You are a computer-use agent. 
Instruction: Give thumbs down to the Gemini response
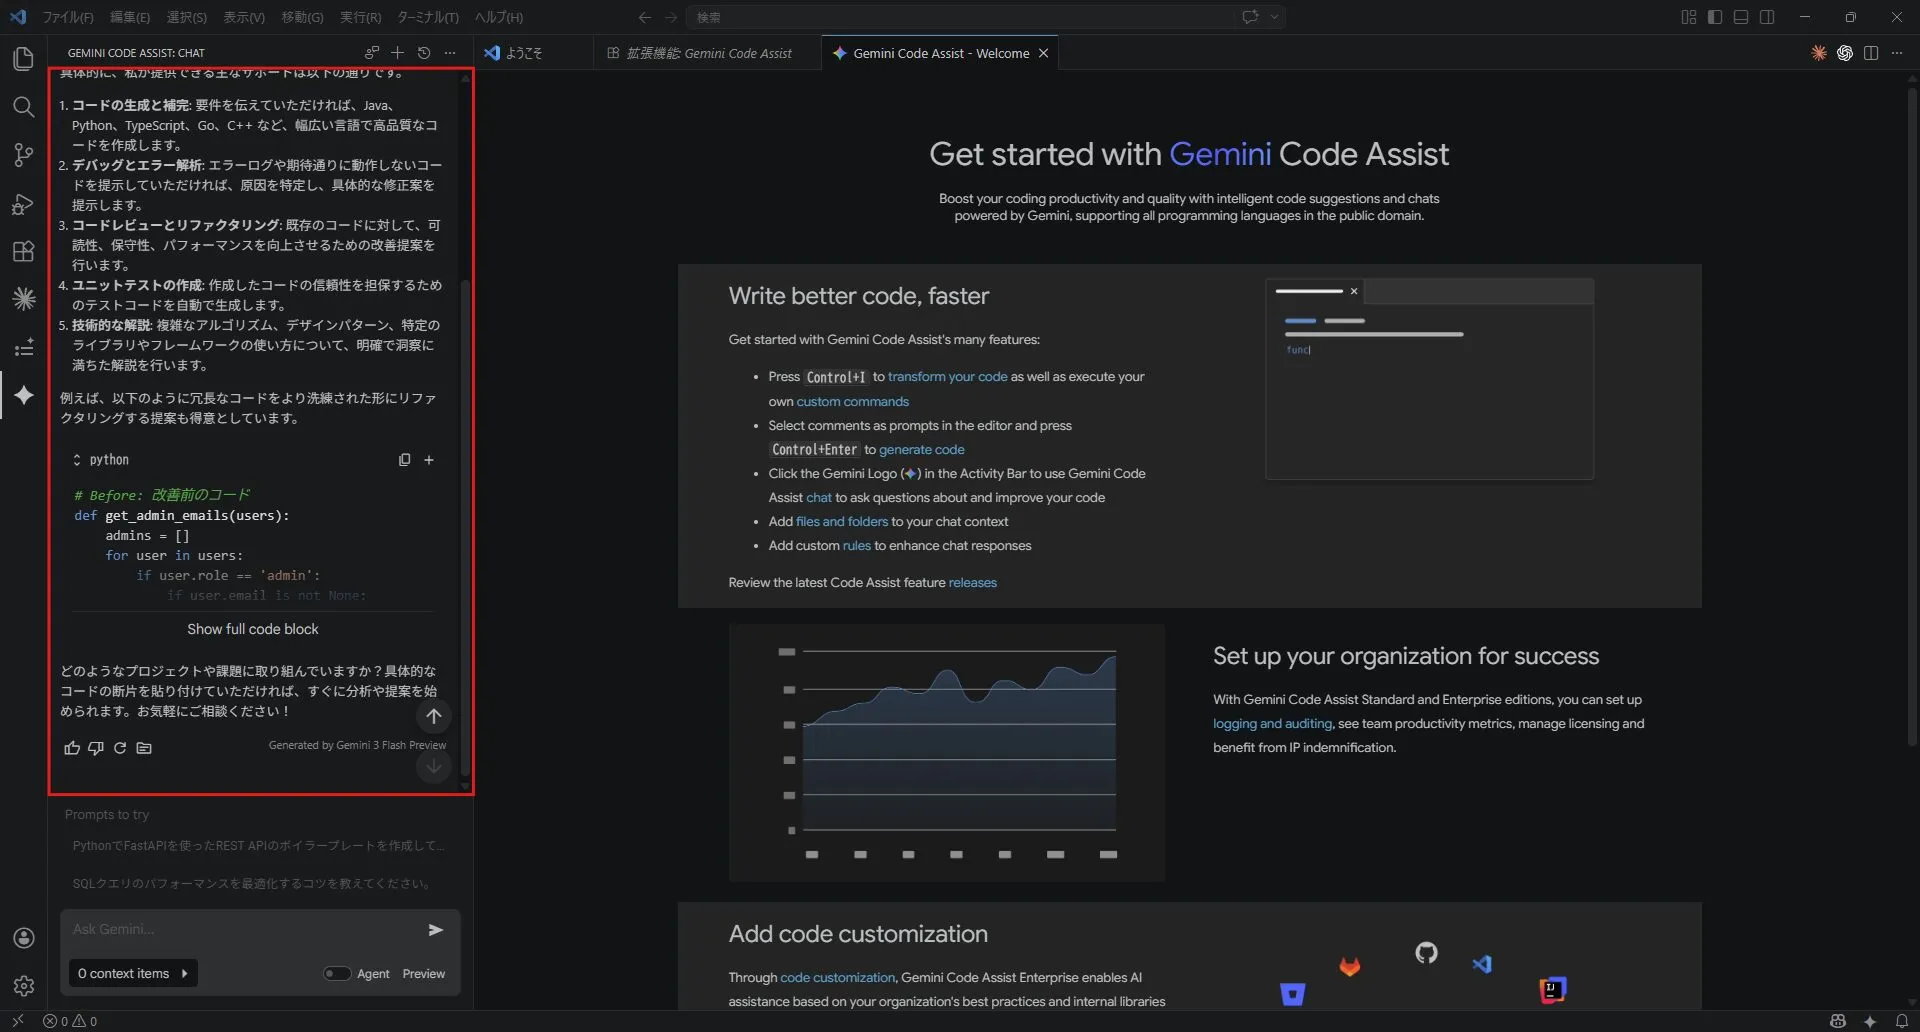96,748
